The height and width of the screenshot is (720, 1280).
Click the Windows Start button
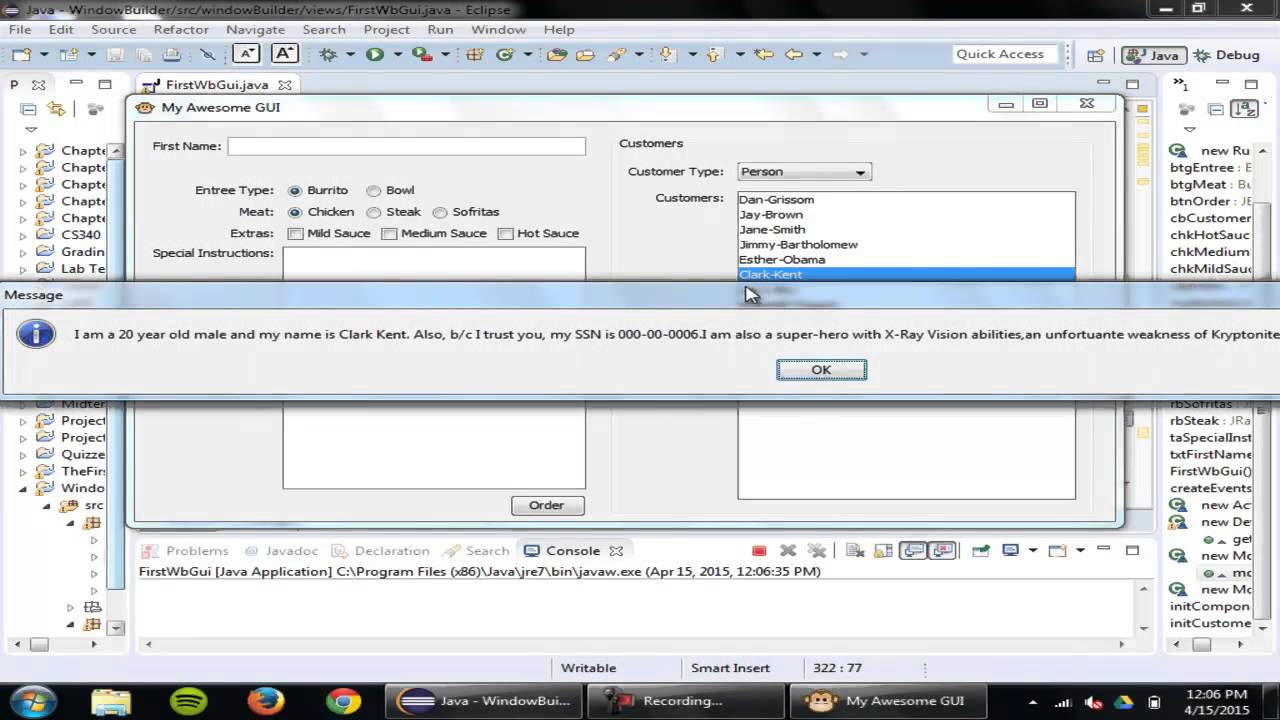[x=35, y=701]
